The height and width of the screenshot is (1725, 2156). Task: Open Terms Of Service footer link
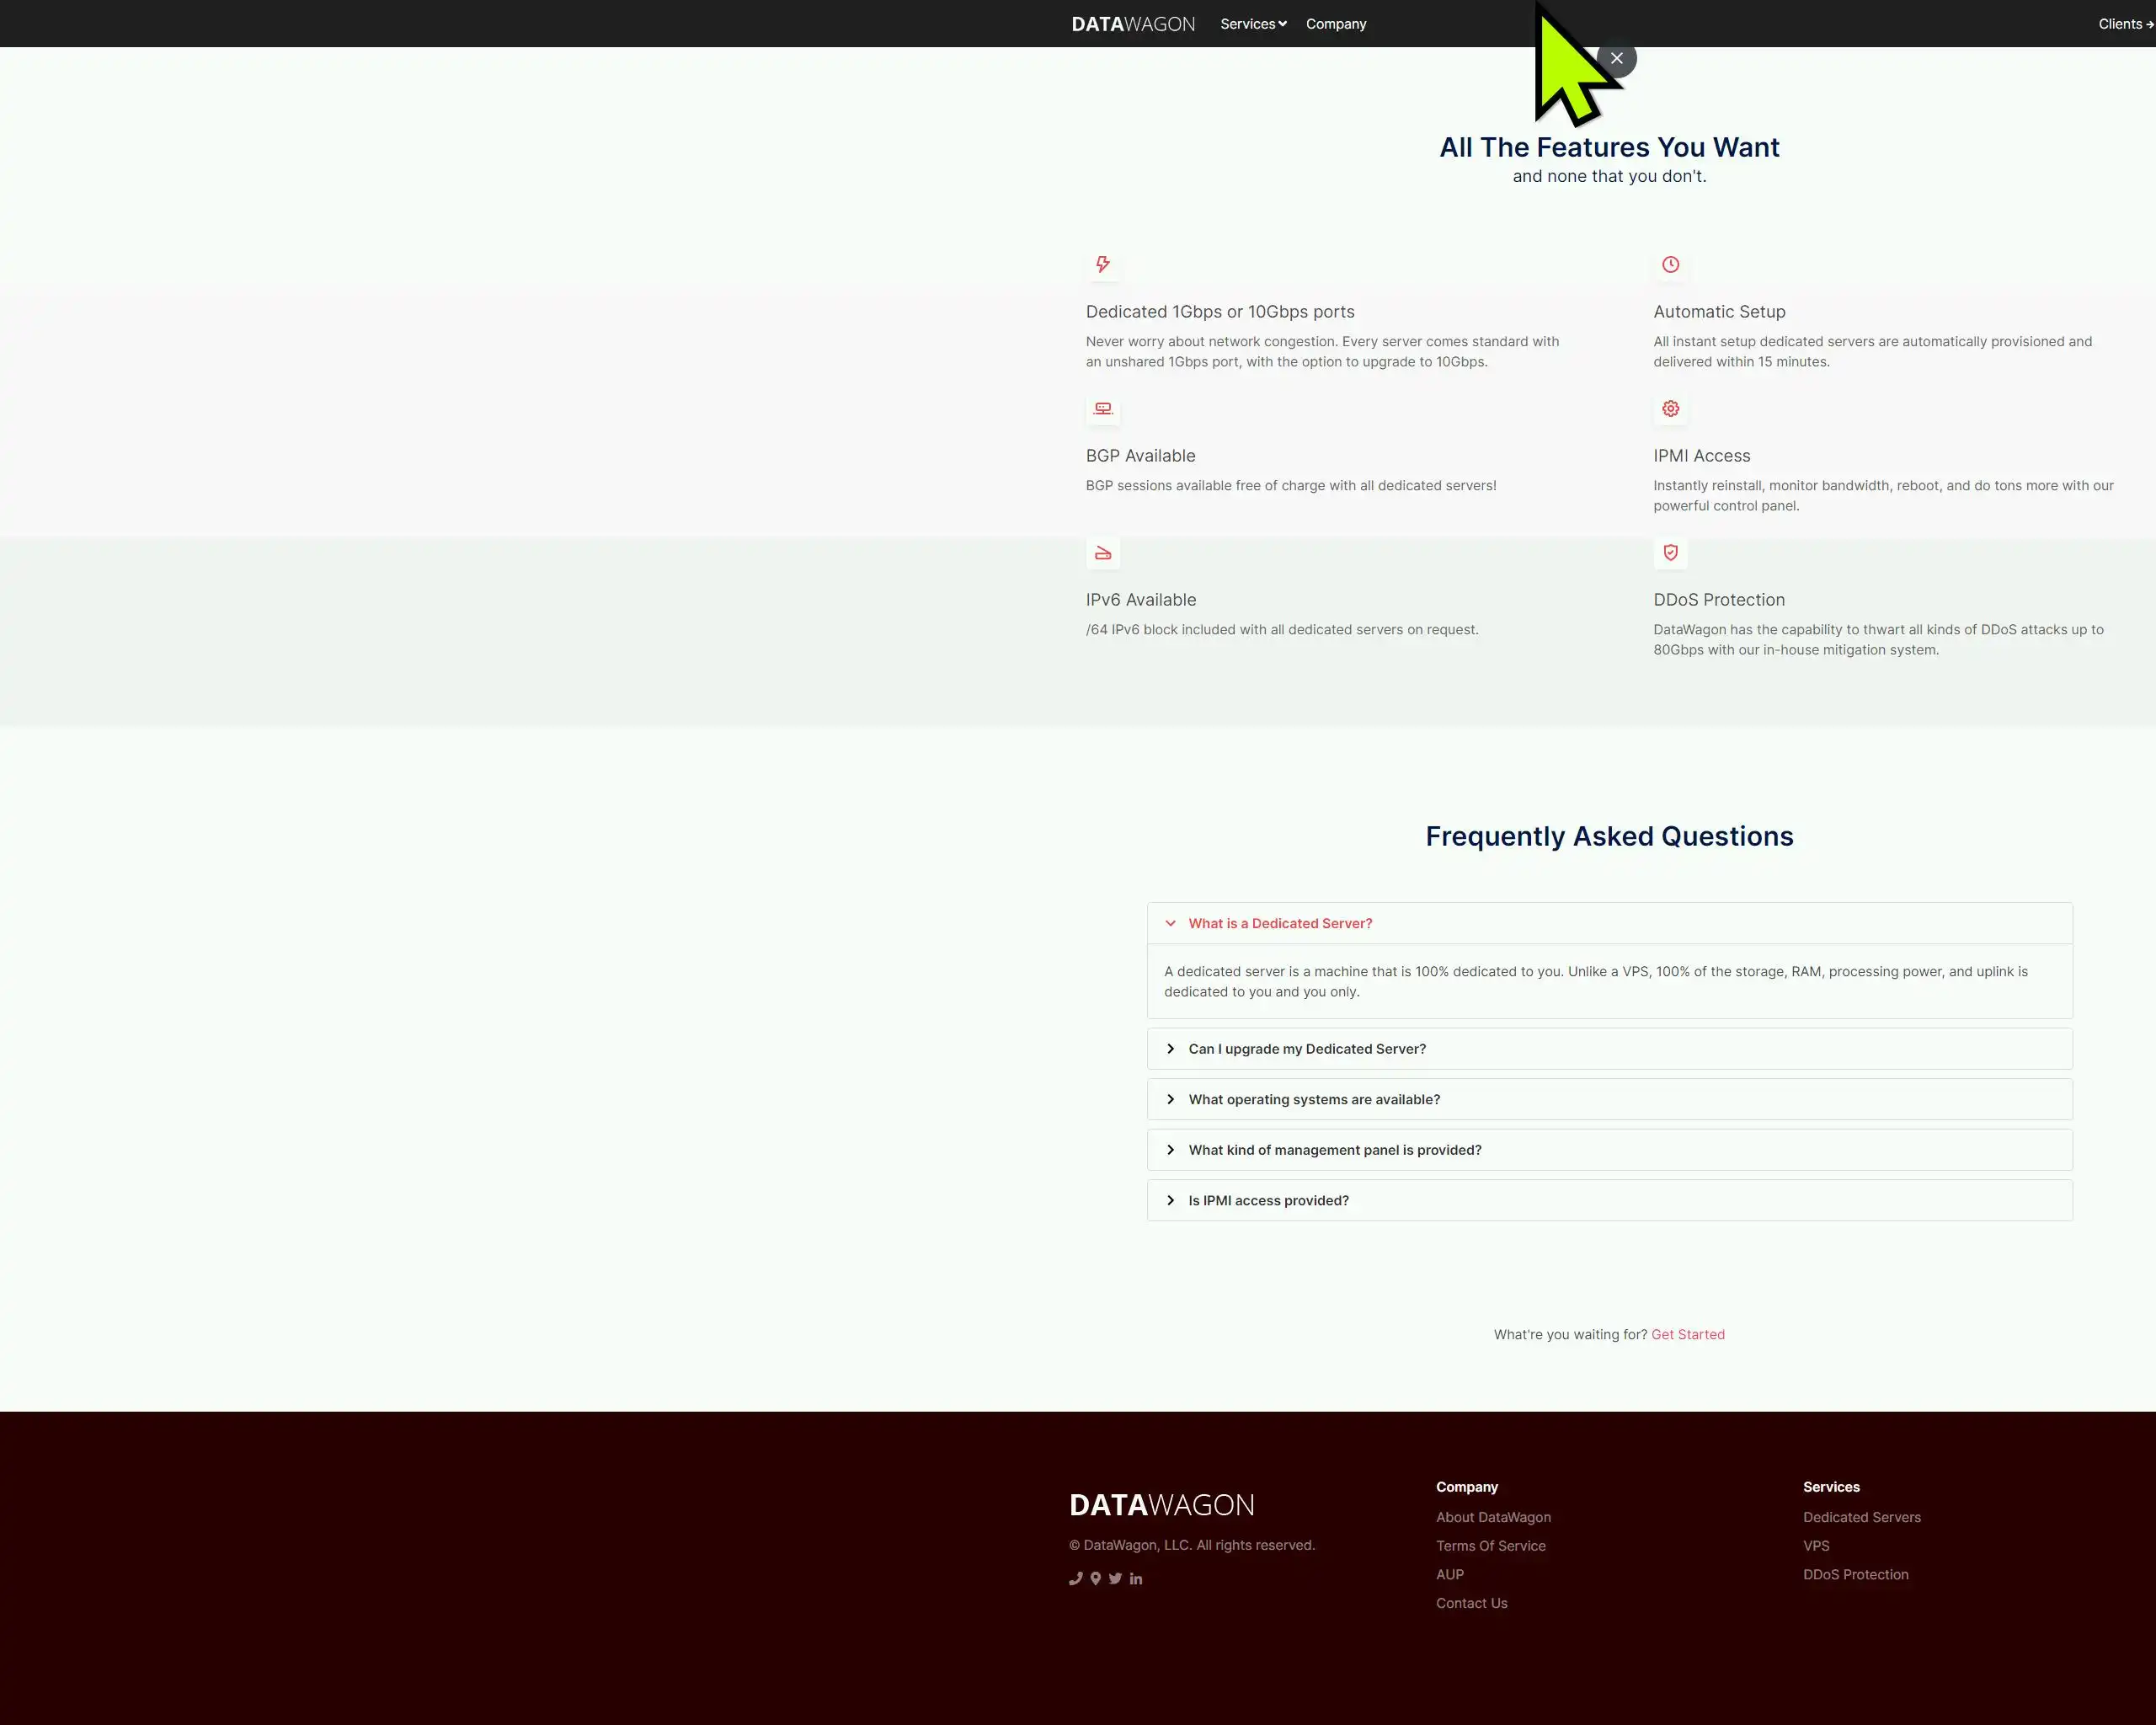click(x=1490, y=1546)
